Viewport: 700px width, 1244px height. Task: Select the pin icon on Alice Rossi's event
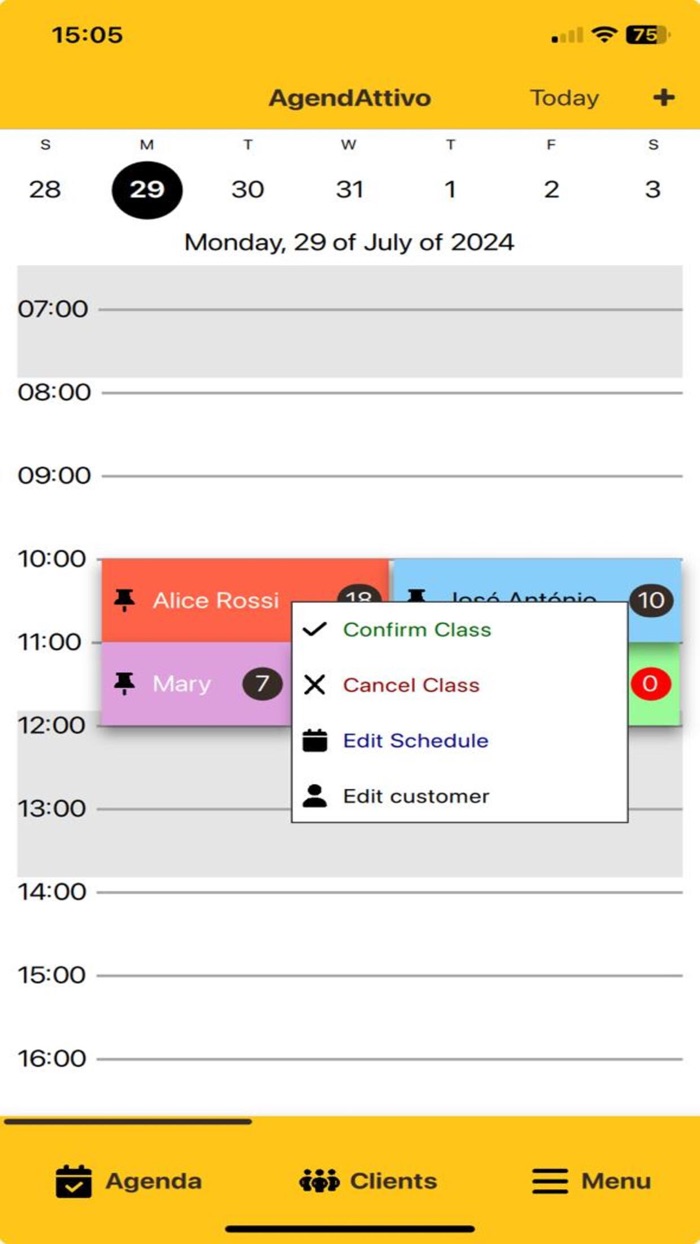tap(125, 600)
